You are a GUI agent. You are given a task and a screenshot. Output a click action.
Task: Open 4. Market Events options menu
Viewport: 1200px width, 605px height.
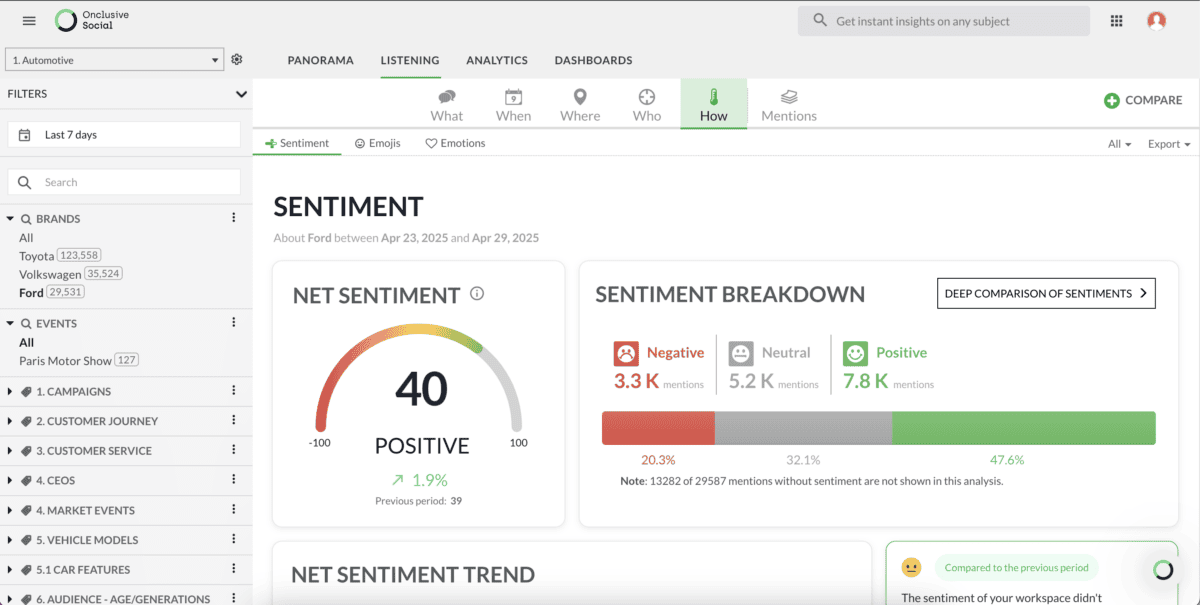click(234, 510)
